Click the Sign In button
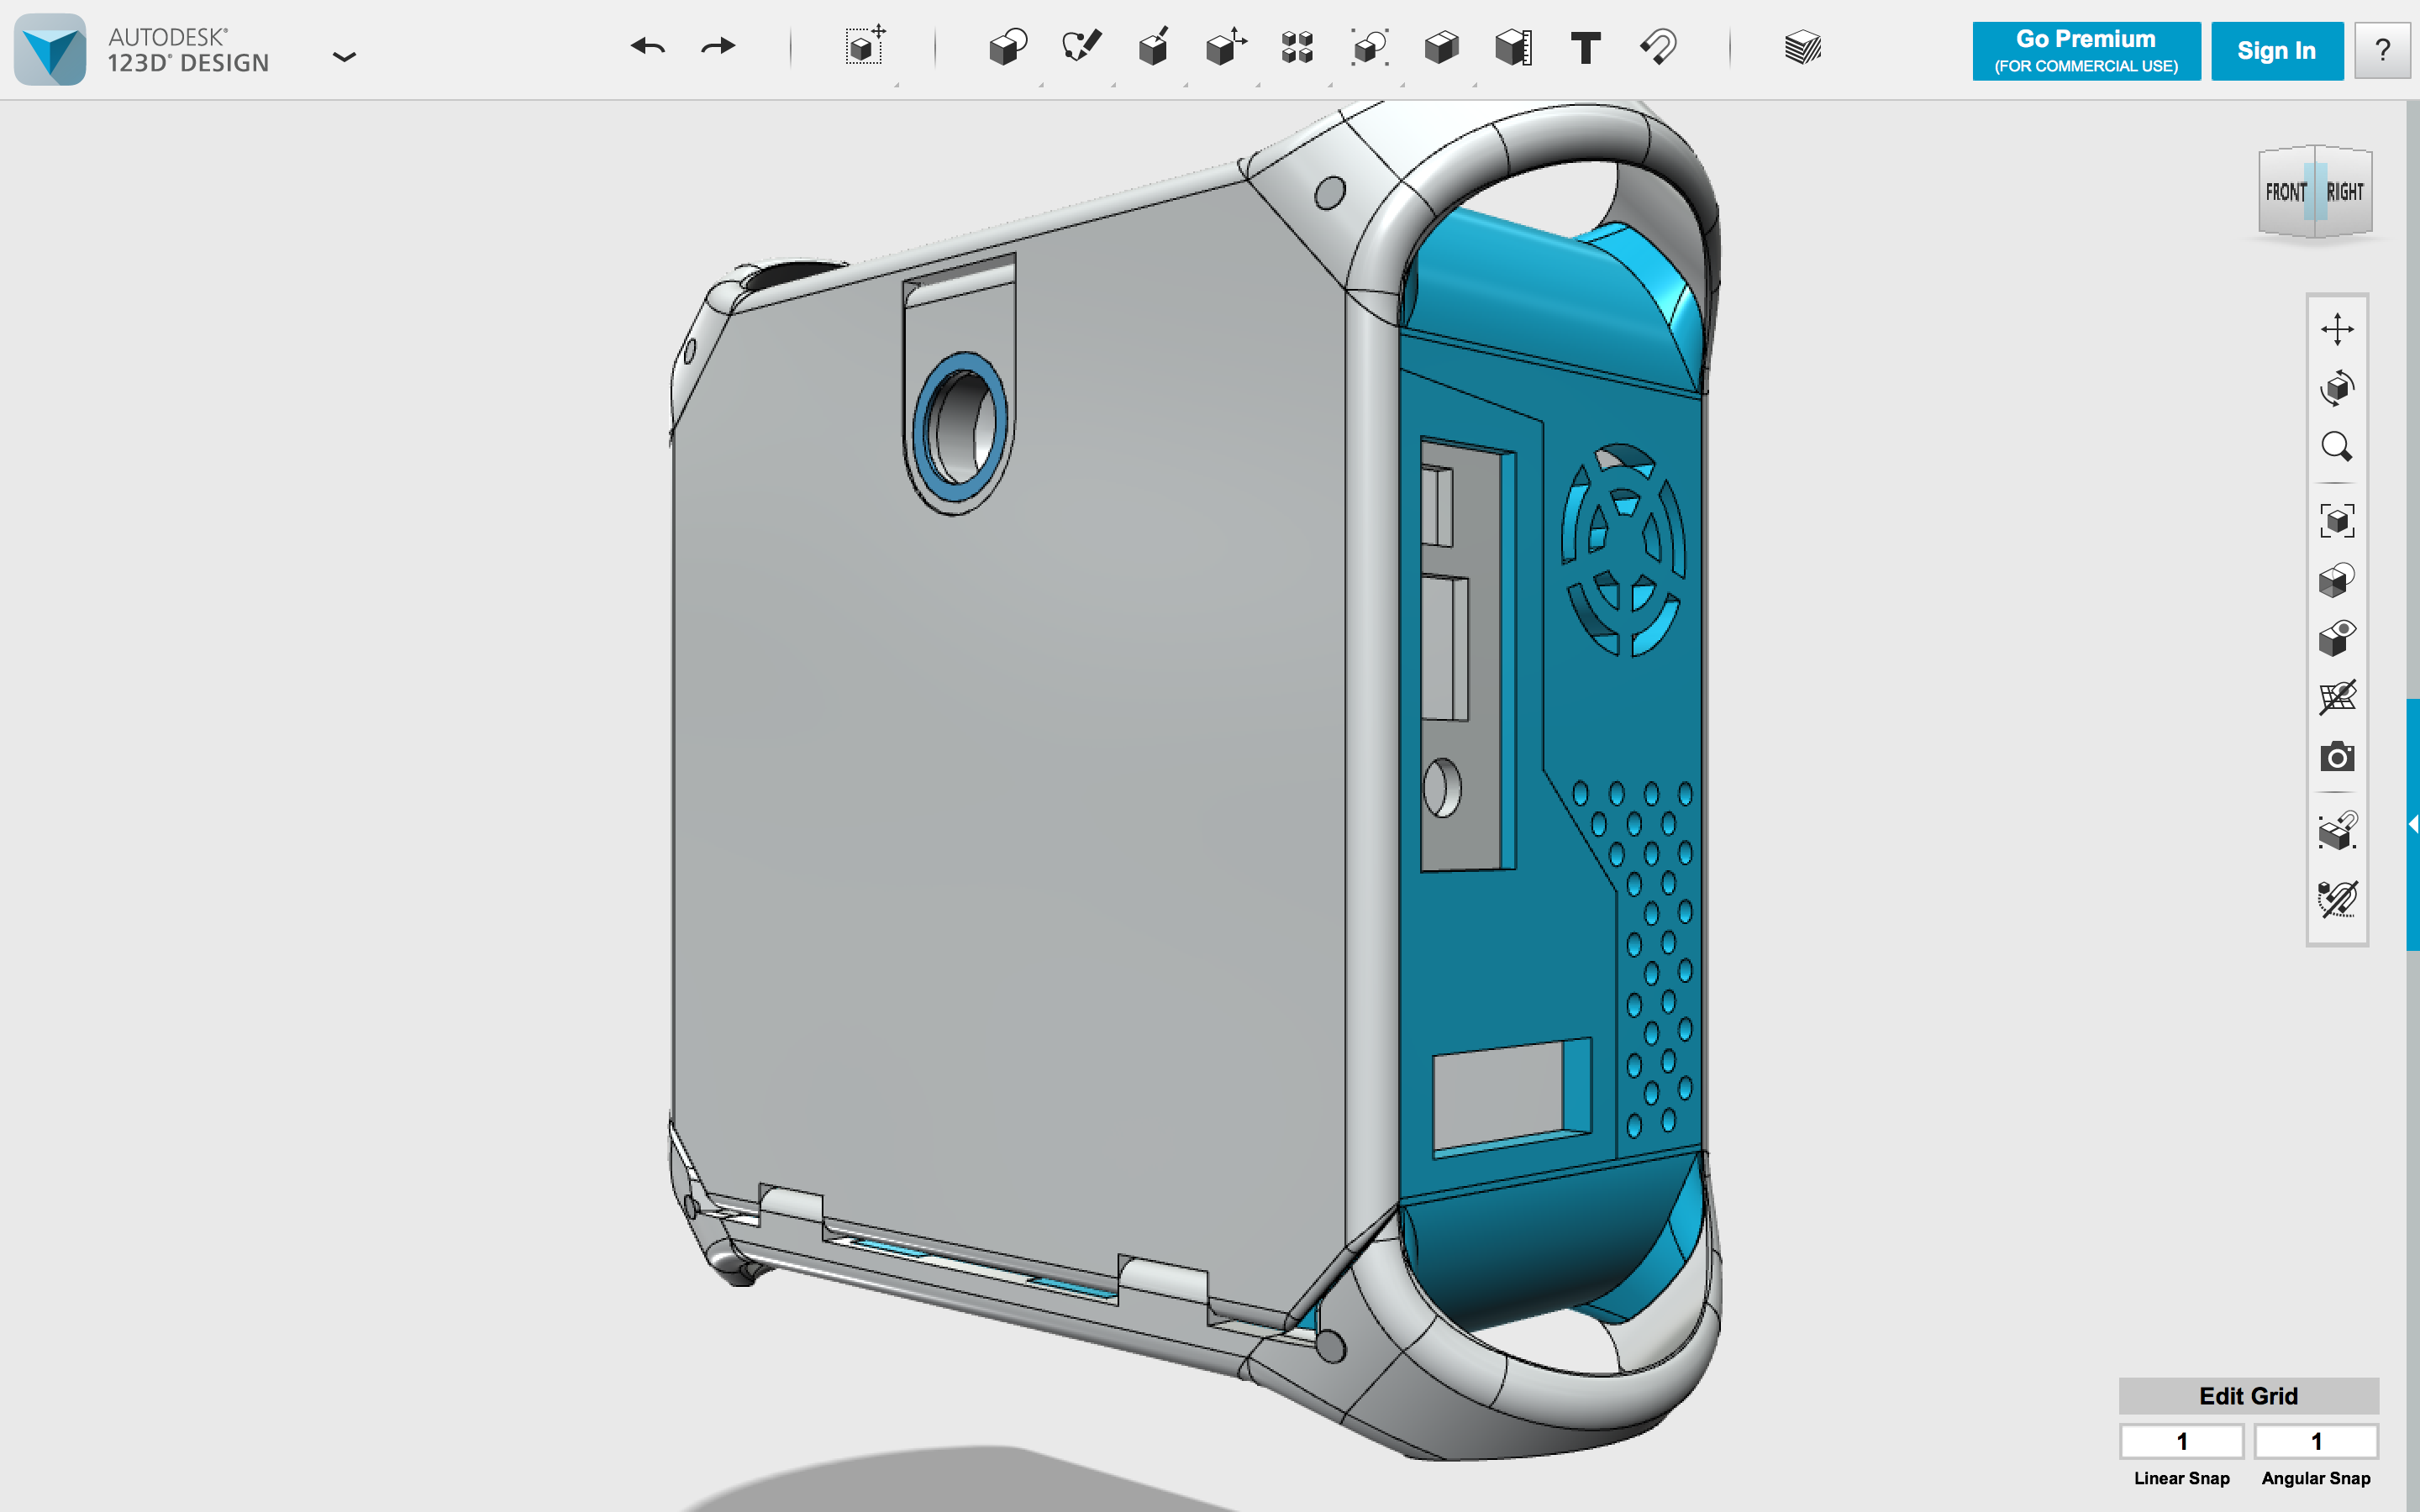Screen dimensions: 2420x1512 pos(2276,51)
